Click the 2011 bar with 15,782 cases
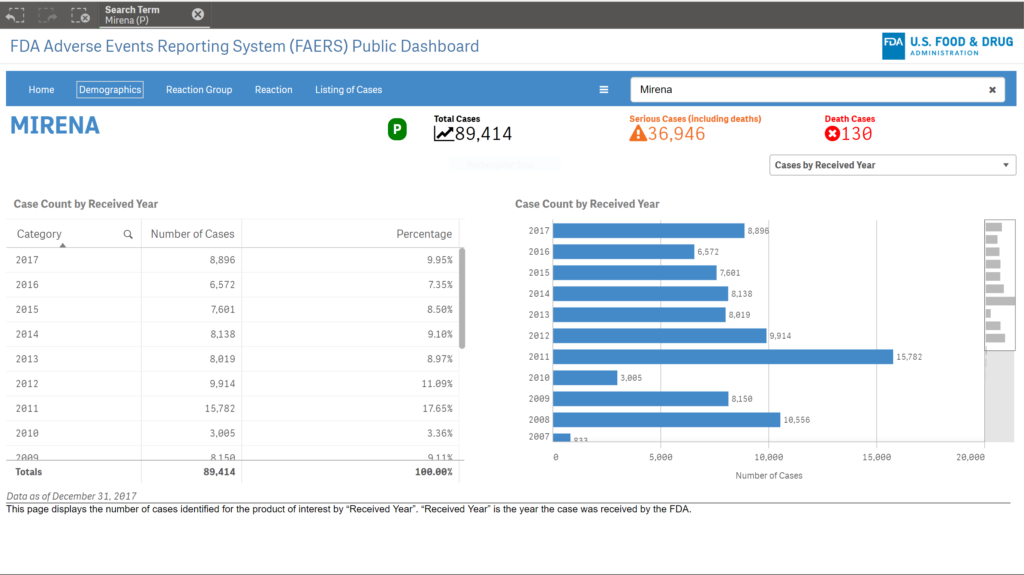Screen dimensions: 1024x575 (723, 357)
